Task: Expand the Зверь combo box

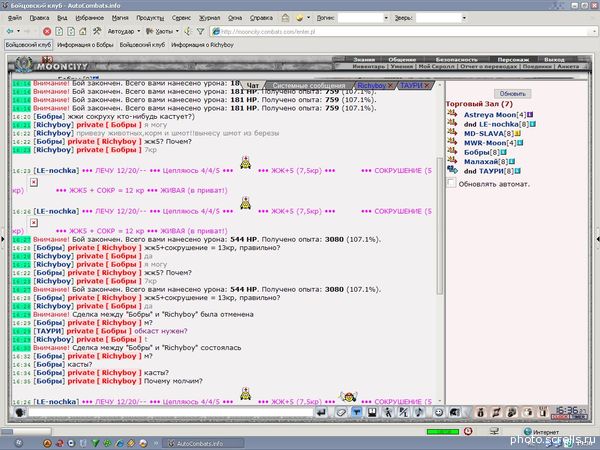Action: pyautogui.click(x=464, y=18)
